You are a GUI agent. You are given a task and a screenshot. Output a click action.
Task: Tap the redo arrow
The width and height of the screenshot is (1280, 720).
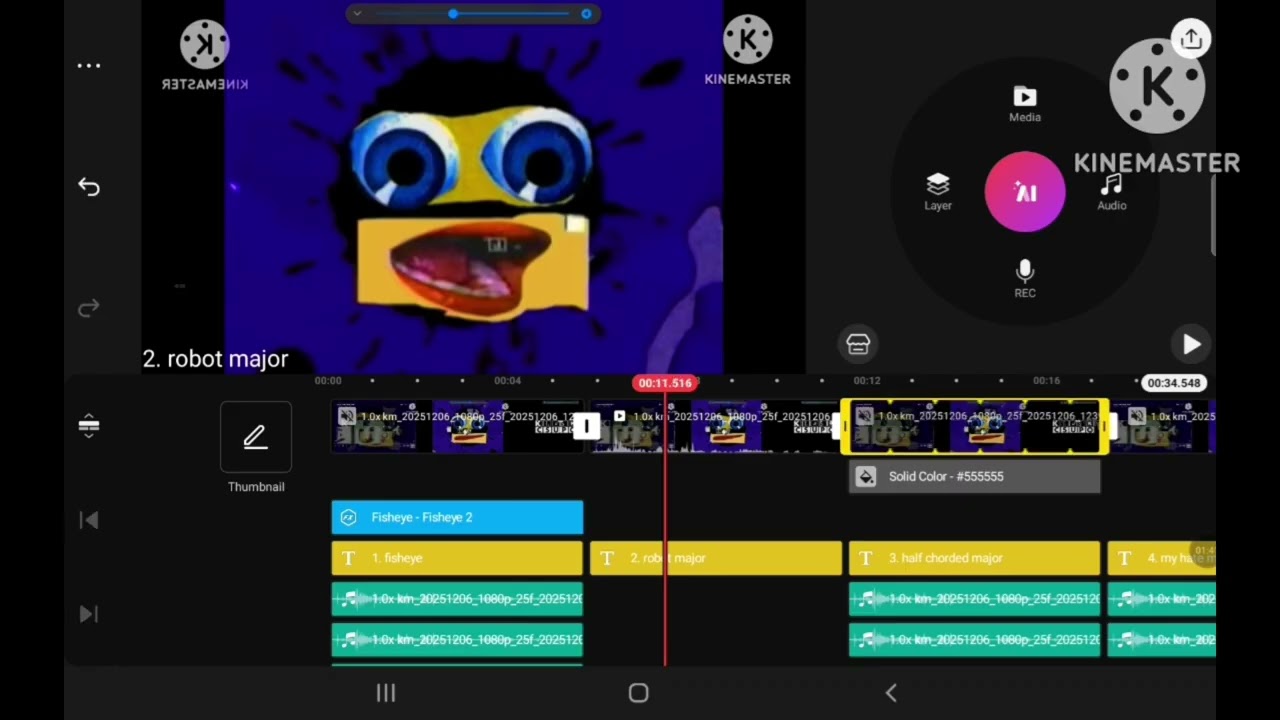[x=89, y=308]
